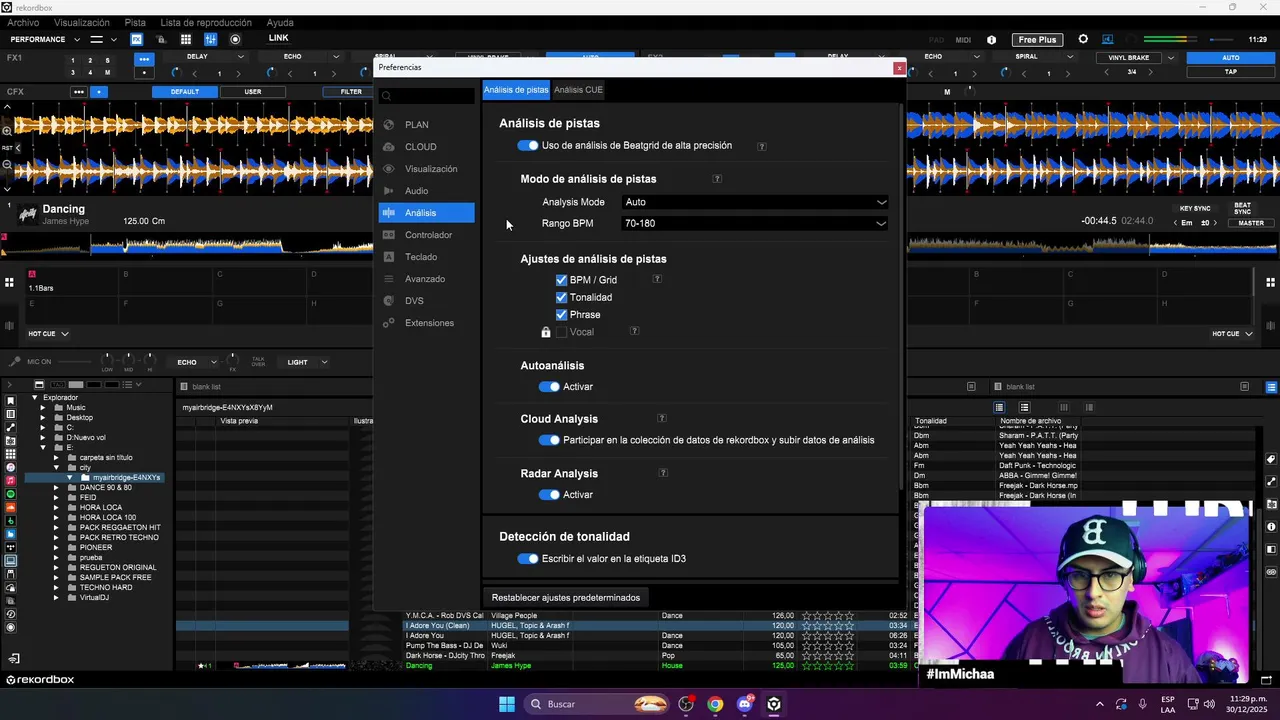The height and width of the screenshot is (720, 1280).
Task: Toggle high precision Beatgrid analysis switch
Action: point(528,146)
